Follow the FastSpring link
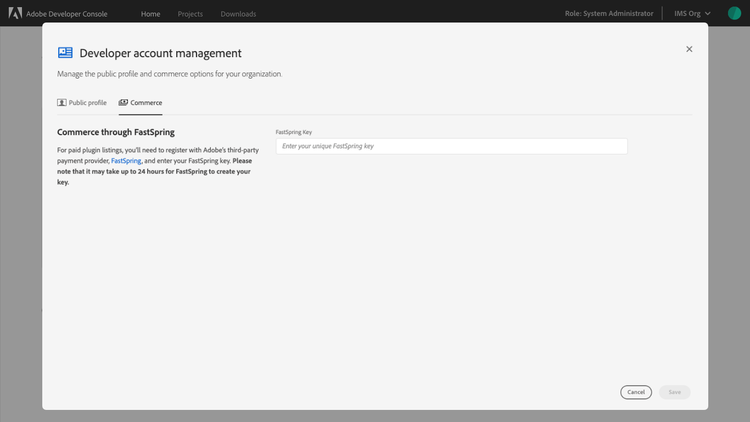Viewport: 750px width, 422px height. [x=126, y=161]
